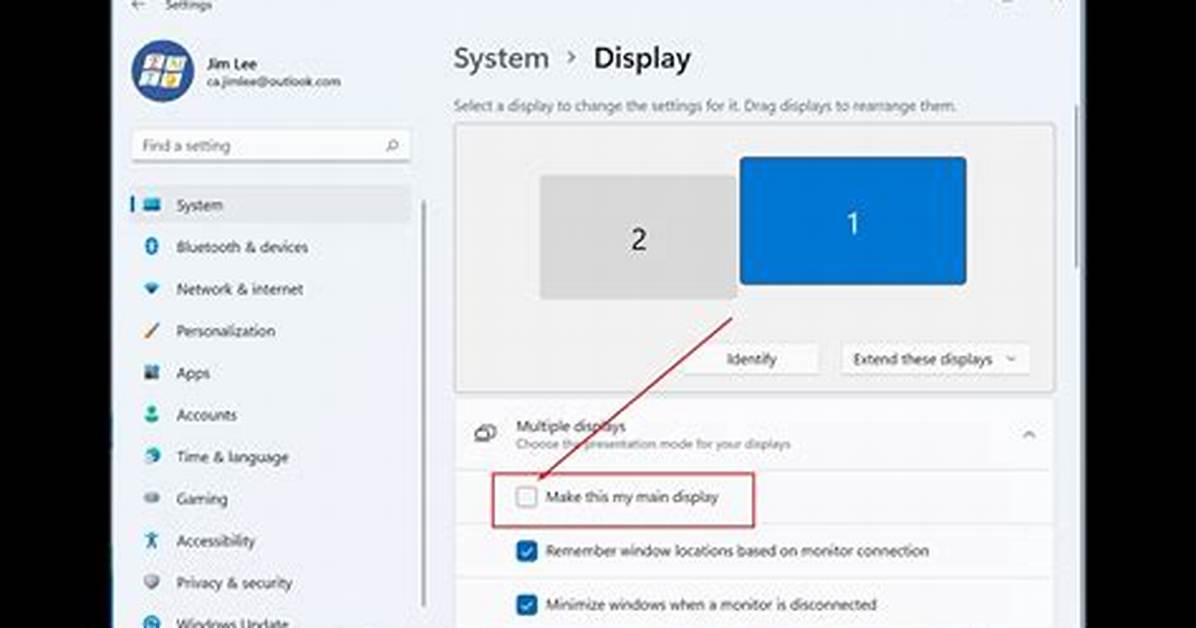The height and width of the screenshot is (628, 1196).
Task: Click the Multiple displays heading text
Action: point(571,426)
